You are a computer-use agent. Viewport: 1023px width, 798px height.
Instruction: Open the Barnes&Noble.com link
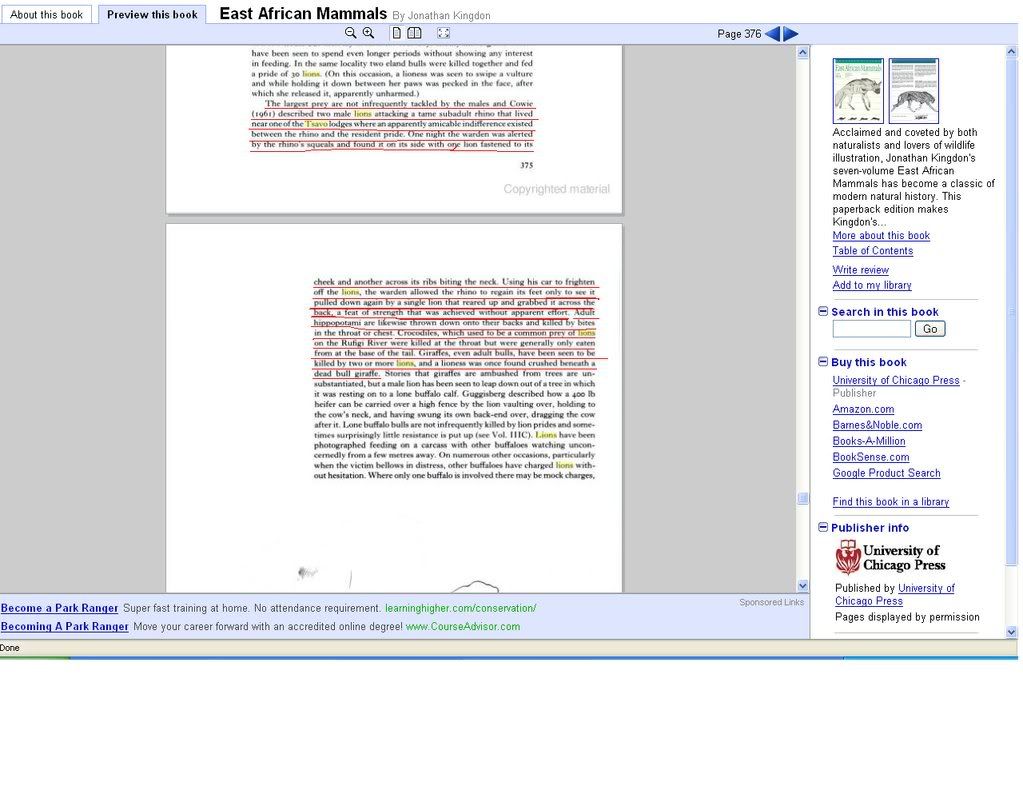pos(877,425)
